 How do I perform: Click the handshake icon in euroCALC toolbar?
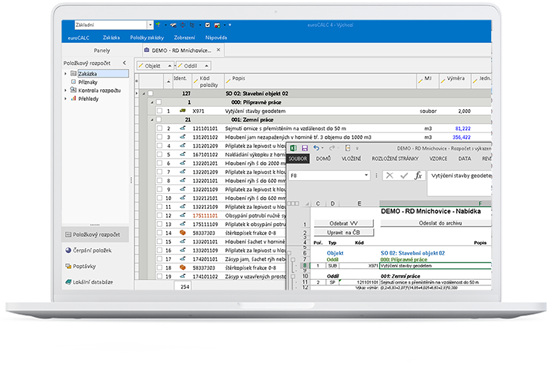[173, 25]
